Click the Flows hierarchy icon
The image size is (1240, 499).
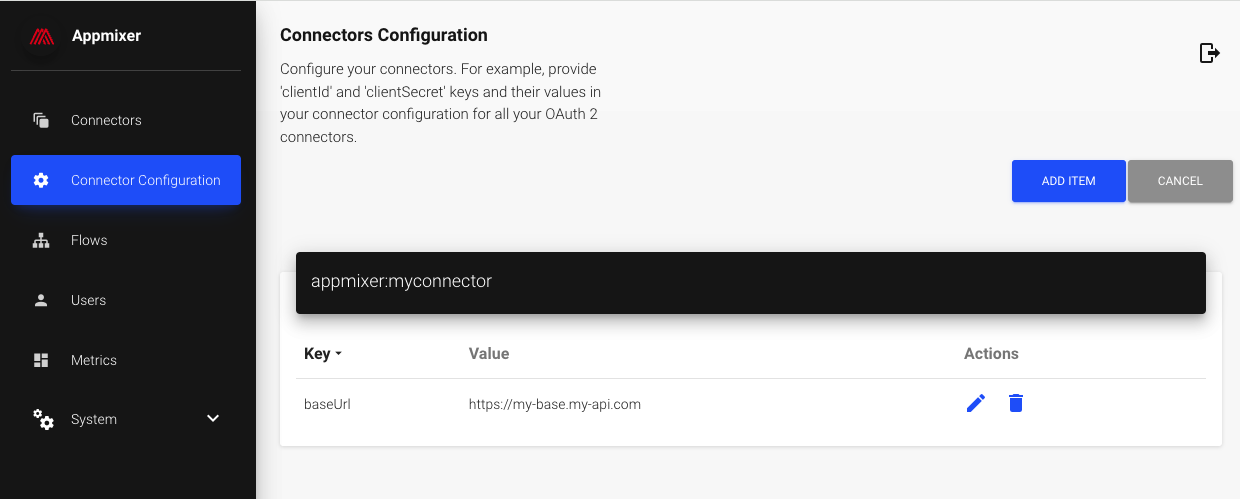[x=41, y=240]
